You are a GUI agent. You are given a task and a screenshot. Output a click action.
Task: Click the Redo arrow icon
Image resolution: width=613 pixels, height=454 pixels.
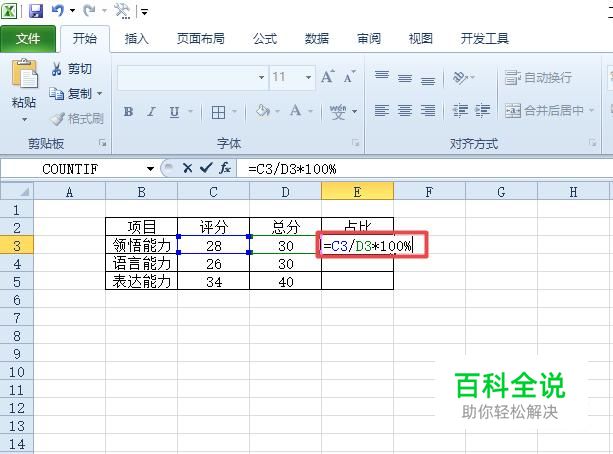(x=89, y=11)
